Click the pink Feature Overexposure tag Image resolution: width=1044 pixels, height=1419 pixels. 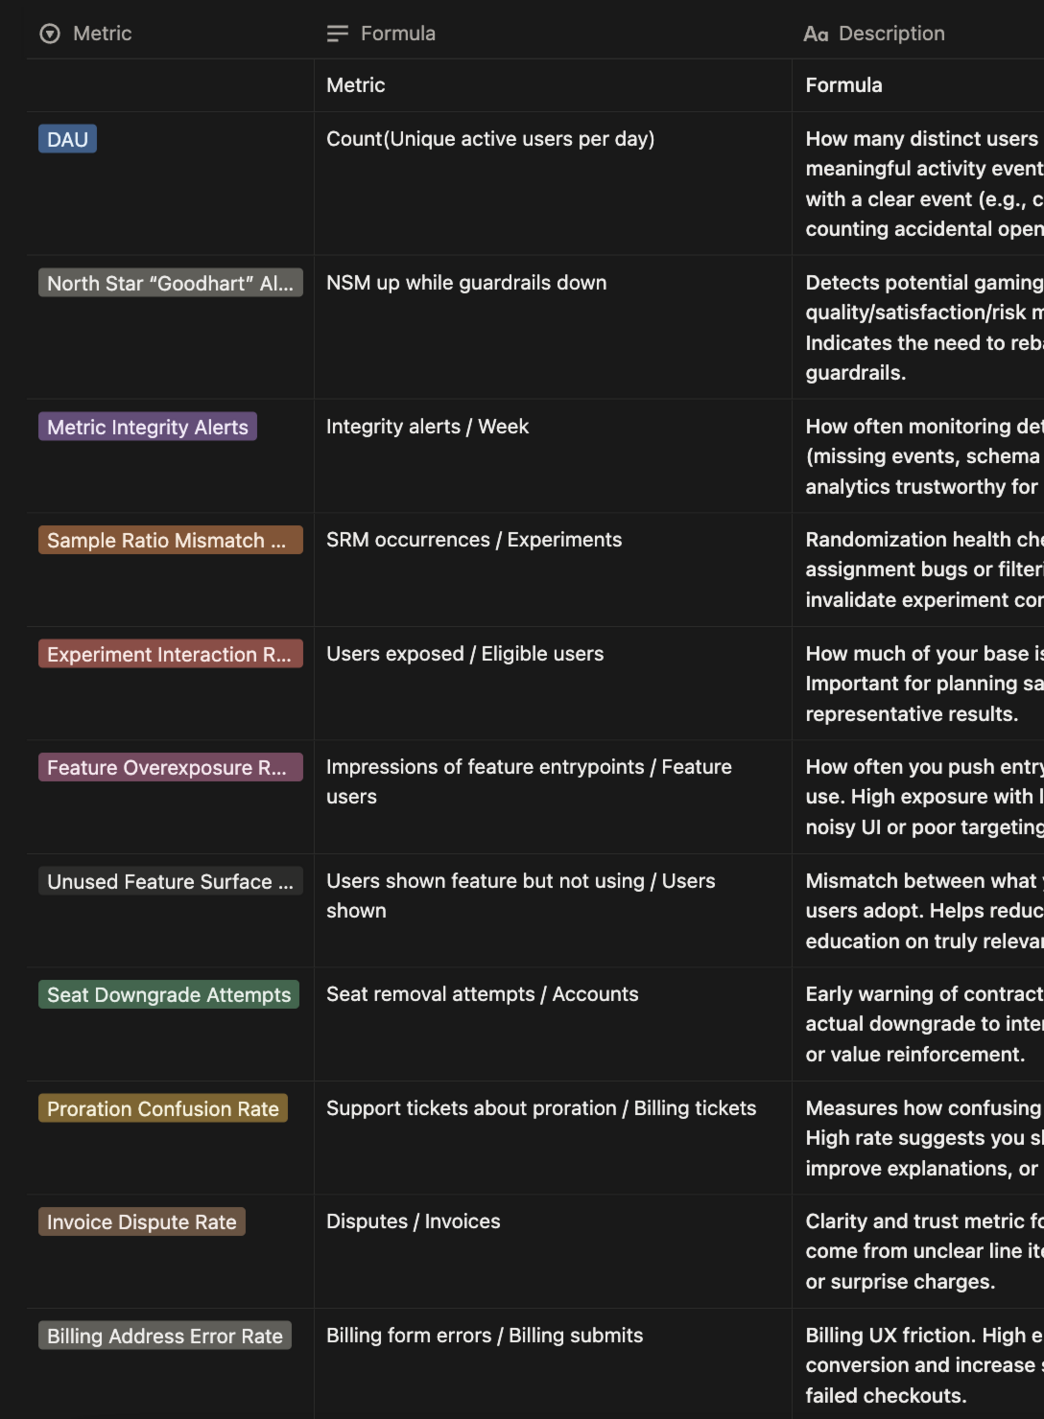pyautogui.click(x=170, y=768)
